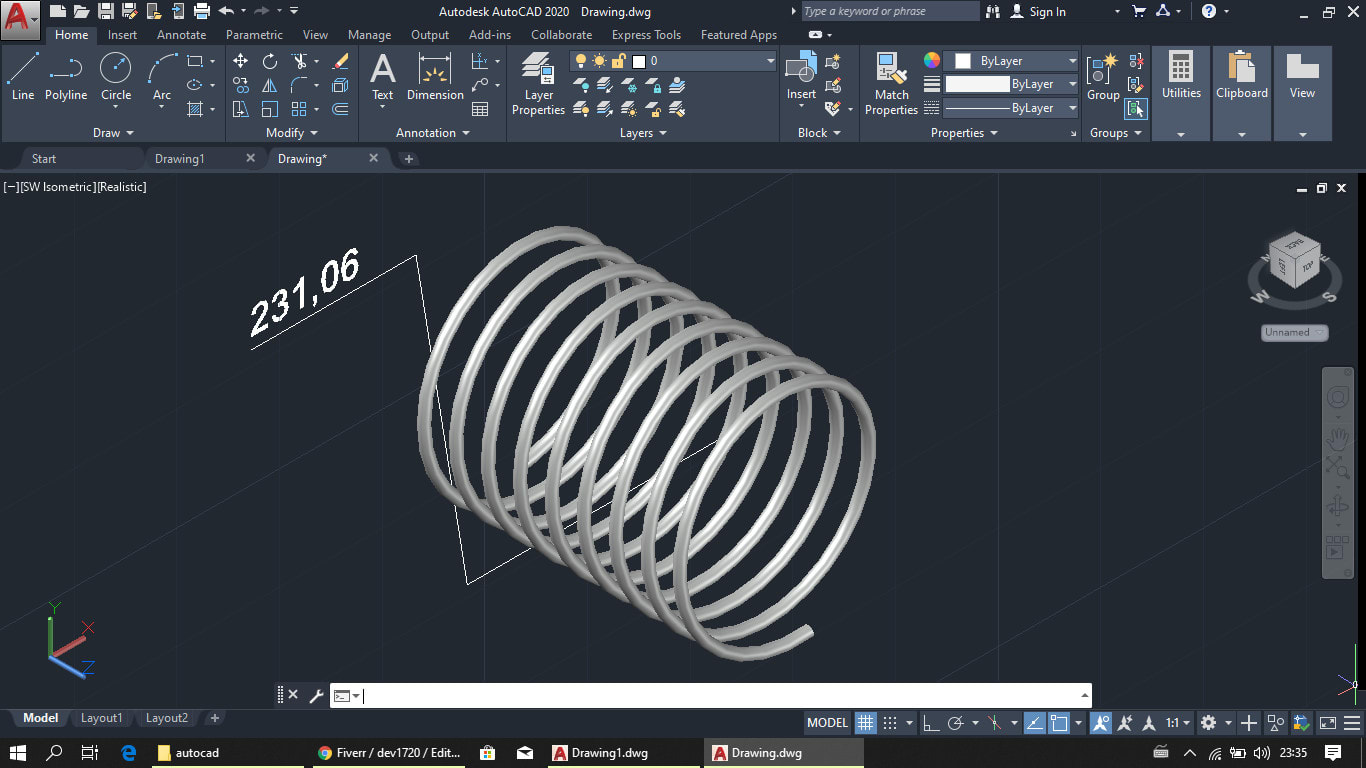Select the Polyline tool

coord(66,77)
